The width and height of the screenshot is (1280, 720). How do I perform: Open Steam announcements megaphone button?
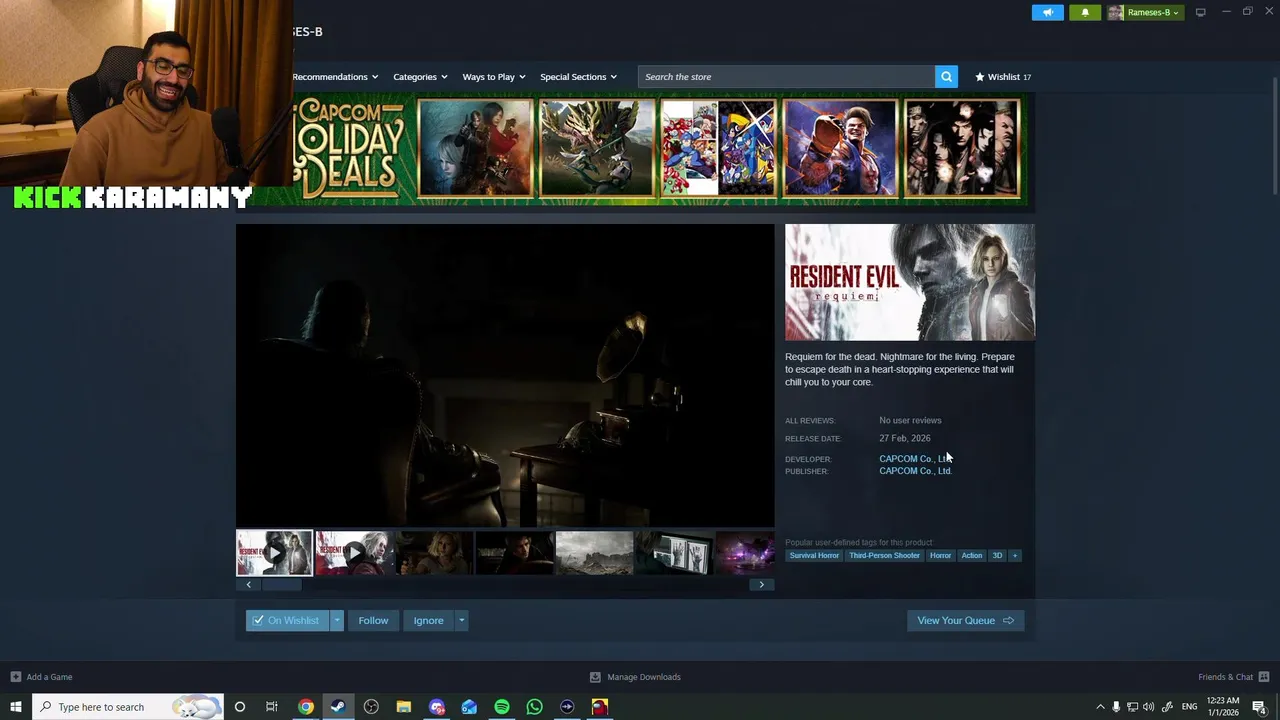tap(1047, 13)
